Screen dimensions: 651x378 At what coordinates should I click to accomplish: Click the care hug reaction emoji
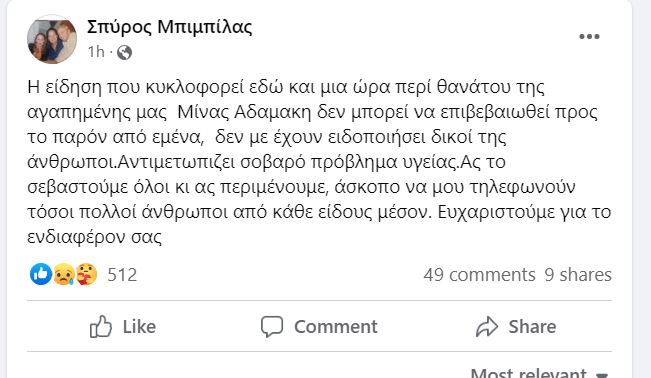86,274
